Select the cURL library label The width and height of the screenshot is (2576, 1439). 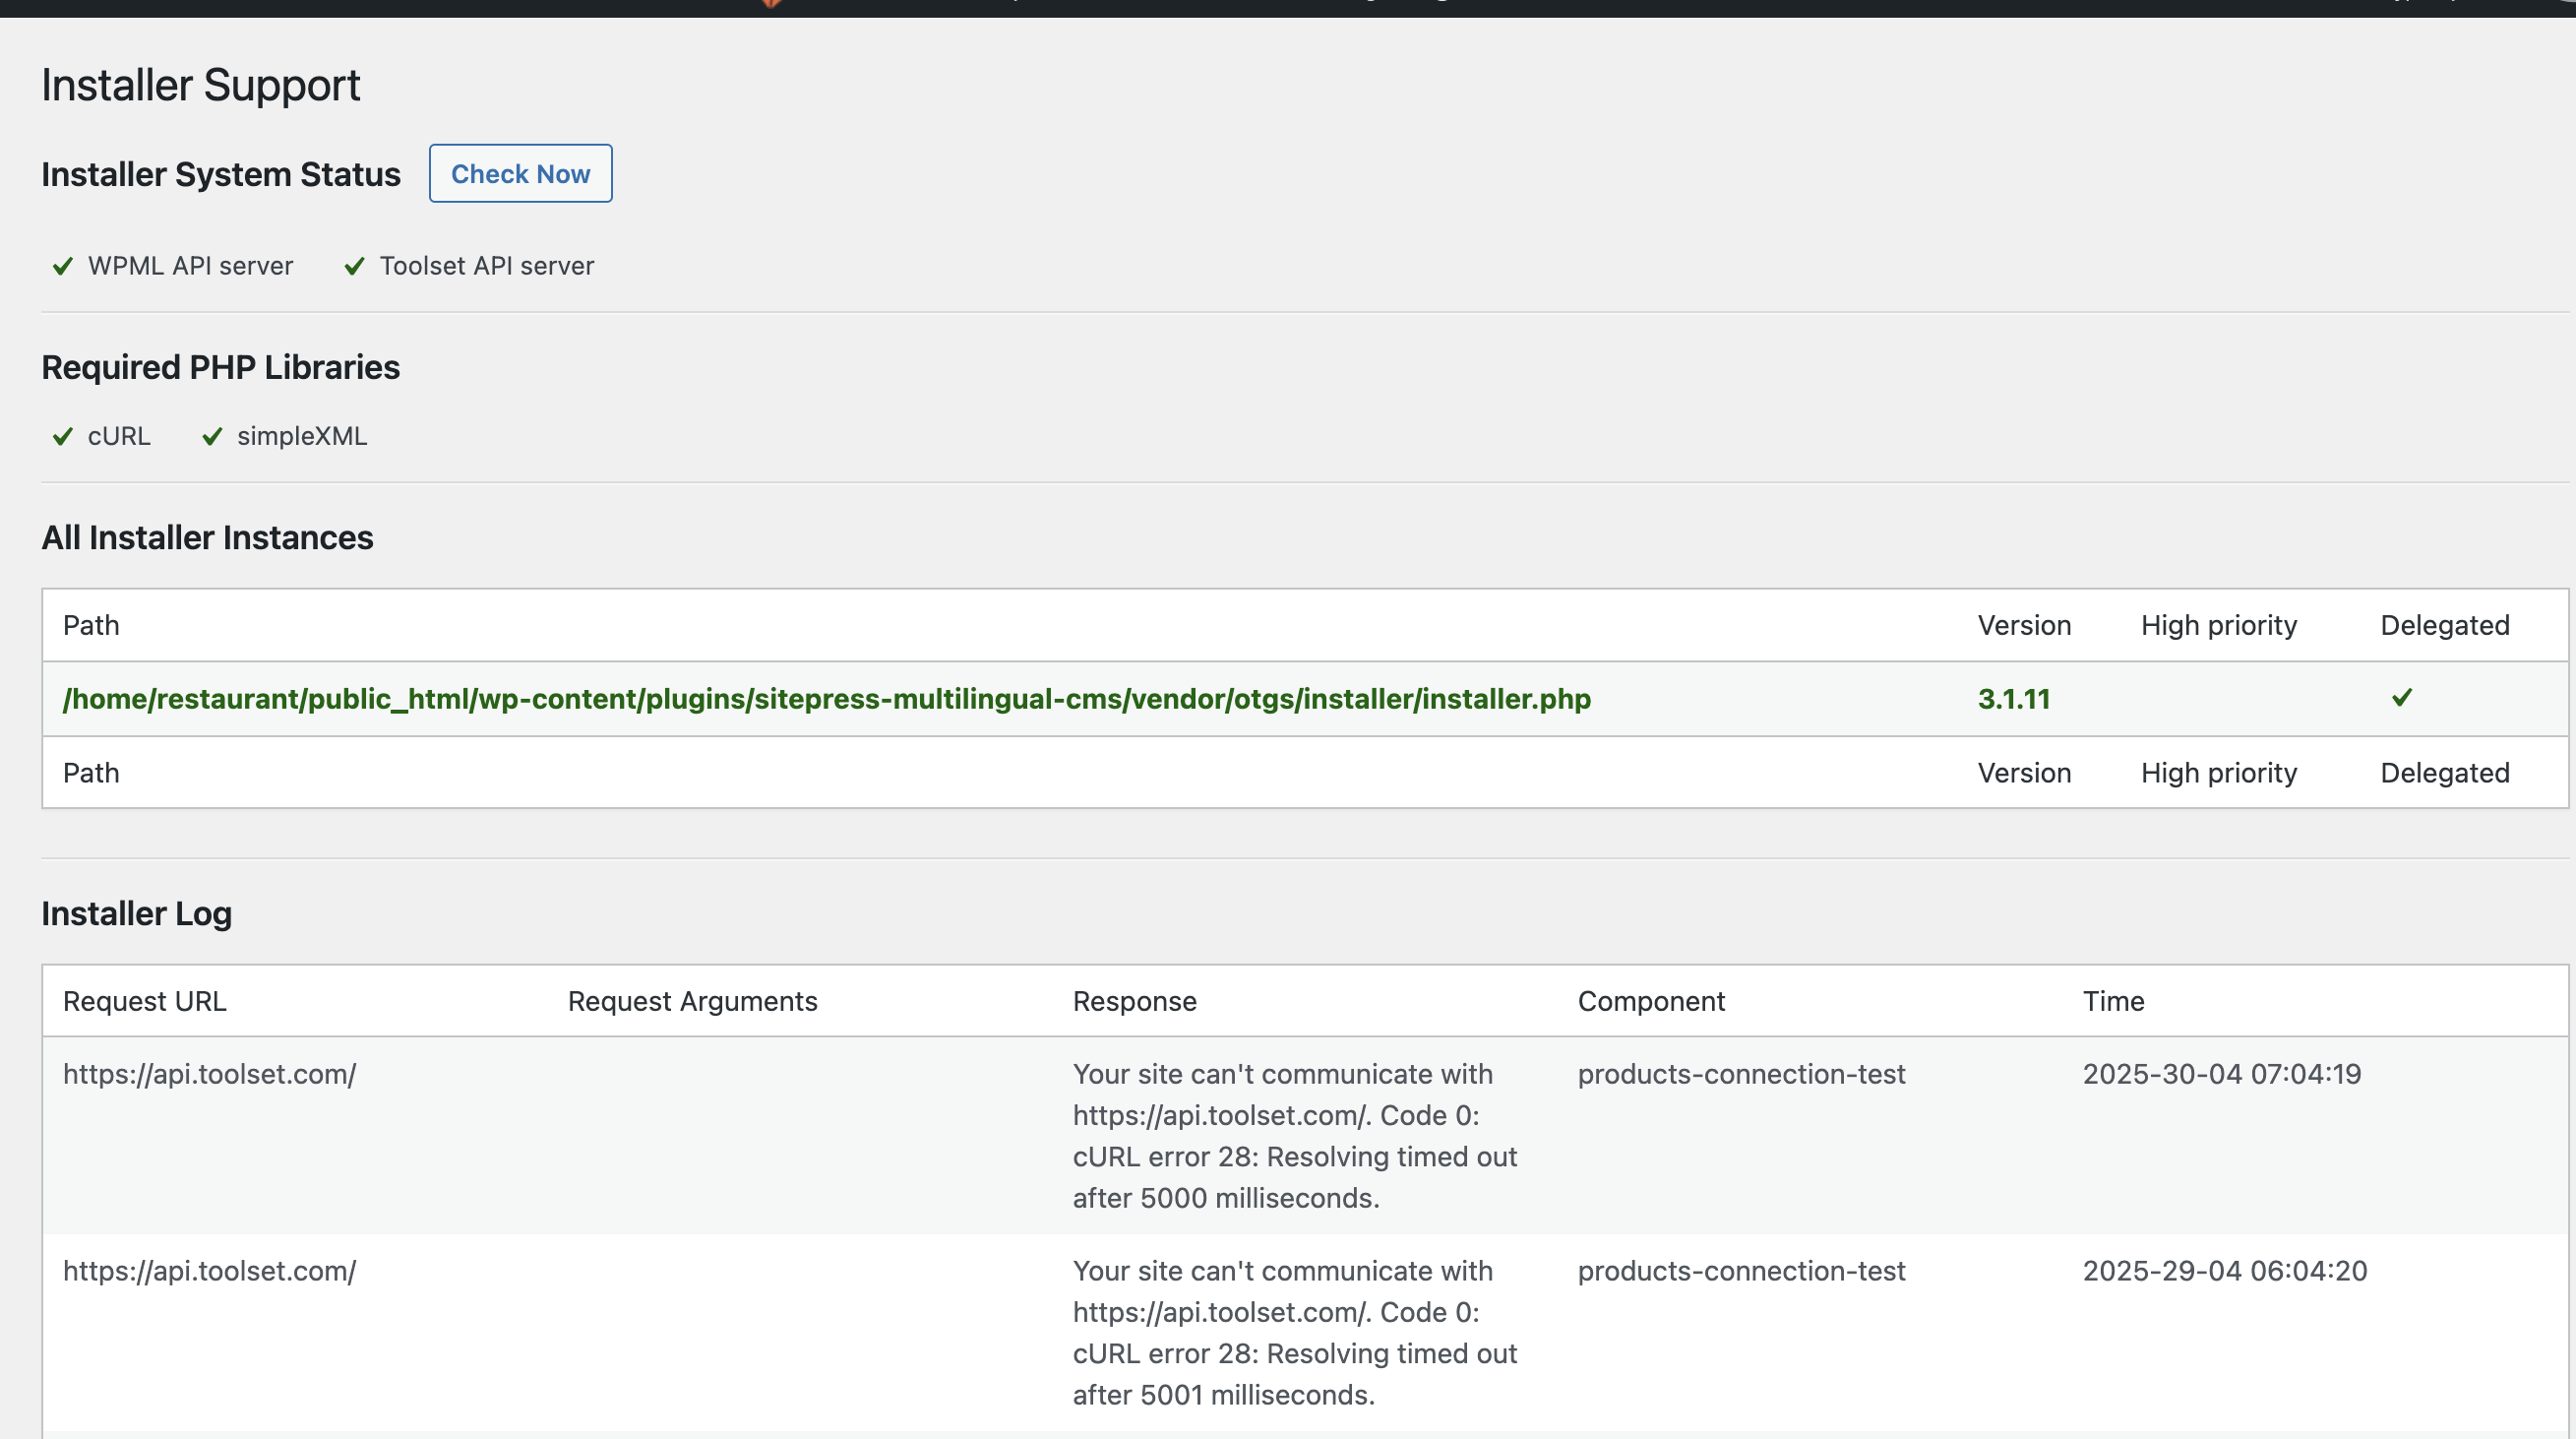tap(119, 436)
